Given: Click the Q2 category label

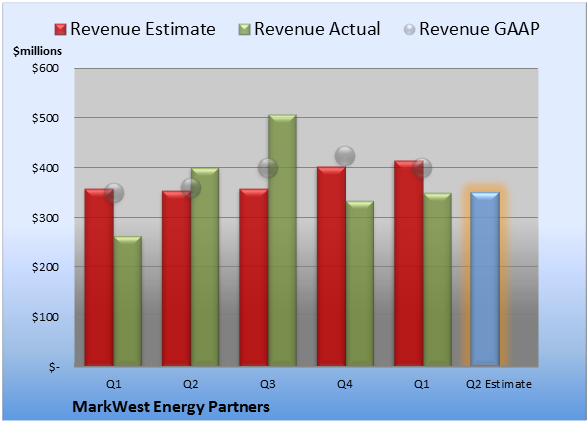Looking at the screenshot, I should pyautogui.click(x=190, y=384).
